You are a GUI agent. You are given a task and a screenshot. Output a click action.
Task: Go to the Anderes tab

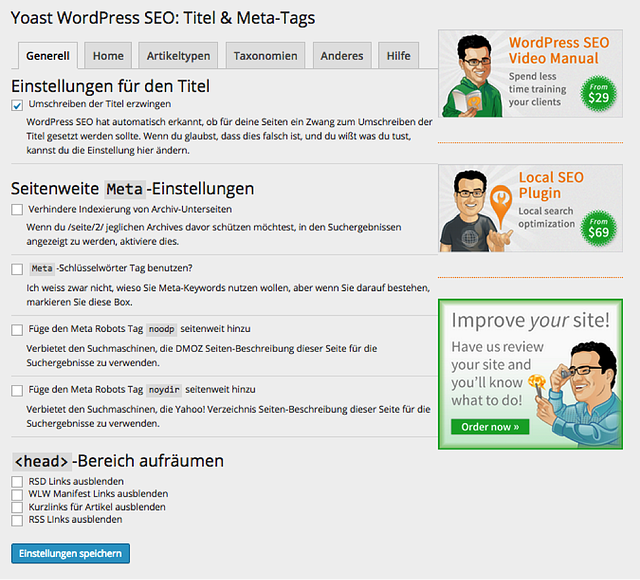342,56
